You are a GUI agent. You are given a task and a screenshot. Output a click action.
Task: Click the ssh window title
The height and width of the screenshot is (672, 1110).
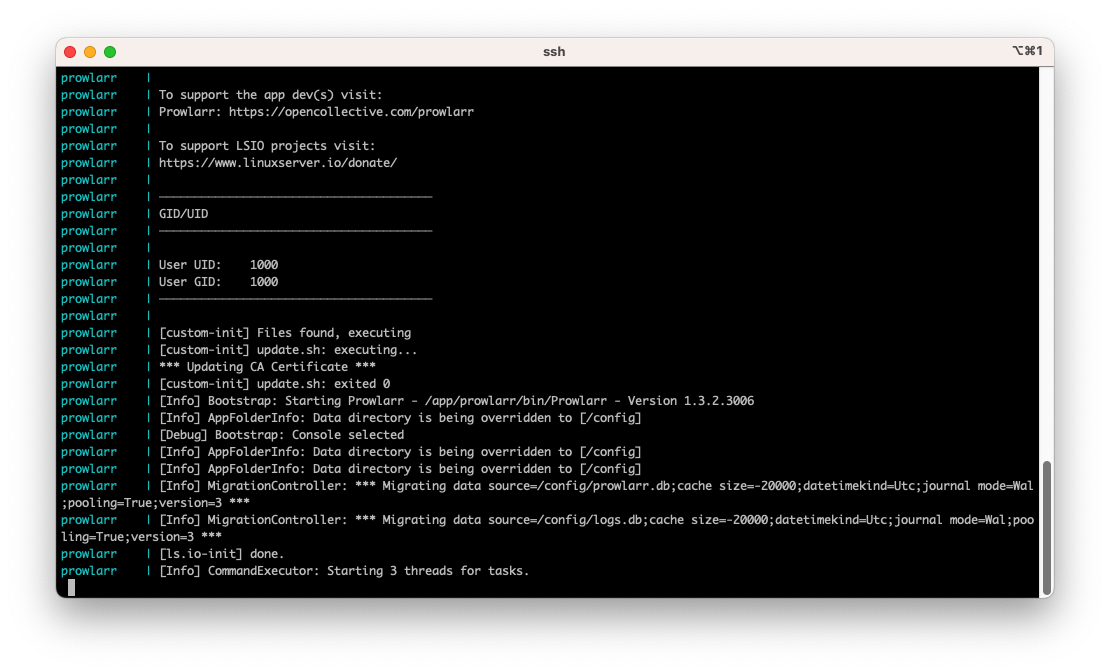click(554, 52)
